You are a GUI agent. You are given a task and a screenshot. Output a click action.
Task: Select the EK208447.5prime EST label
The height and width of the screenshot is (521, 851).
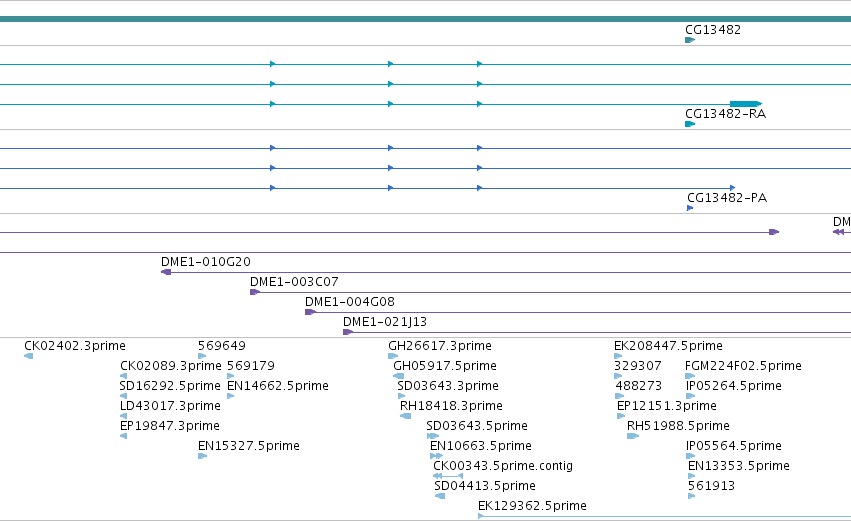coord(668,346)
